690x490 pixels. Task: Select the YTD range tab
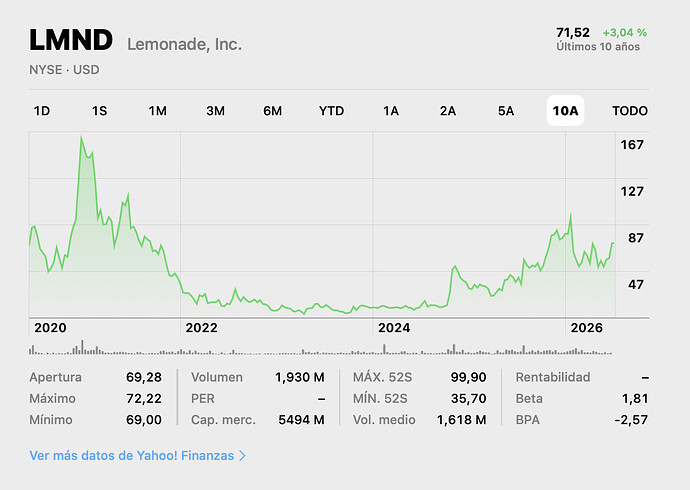pos(331,111)
